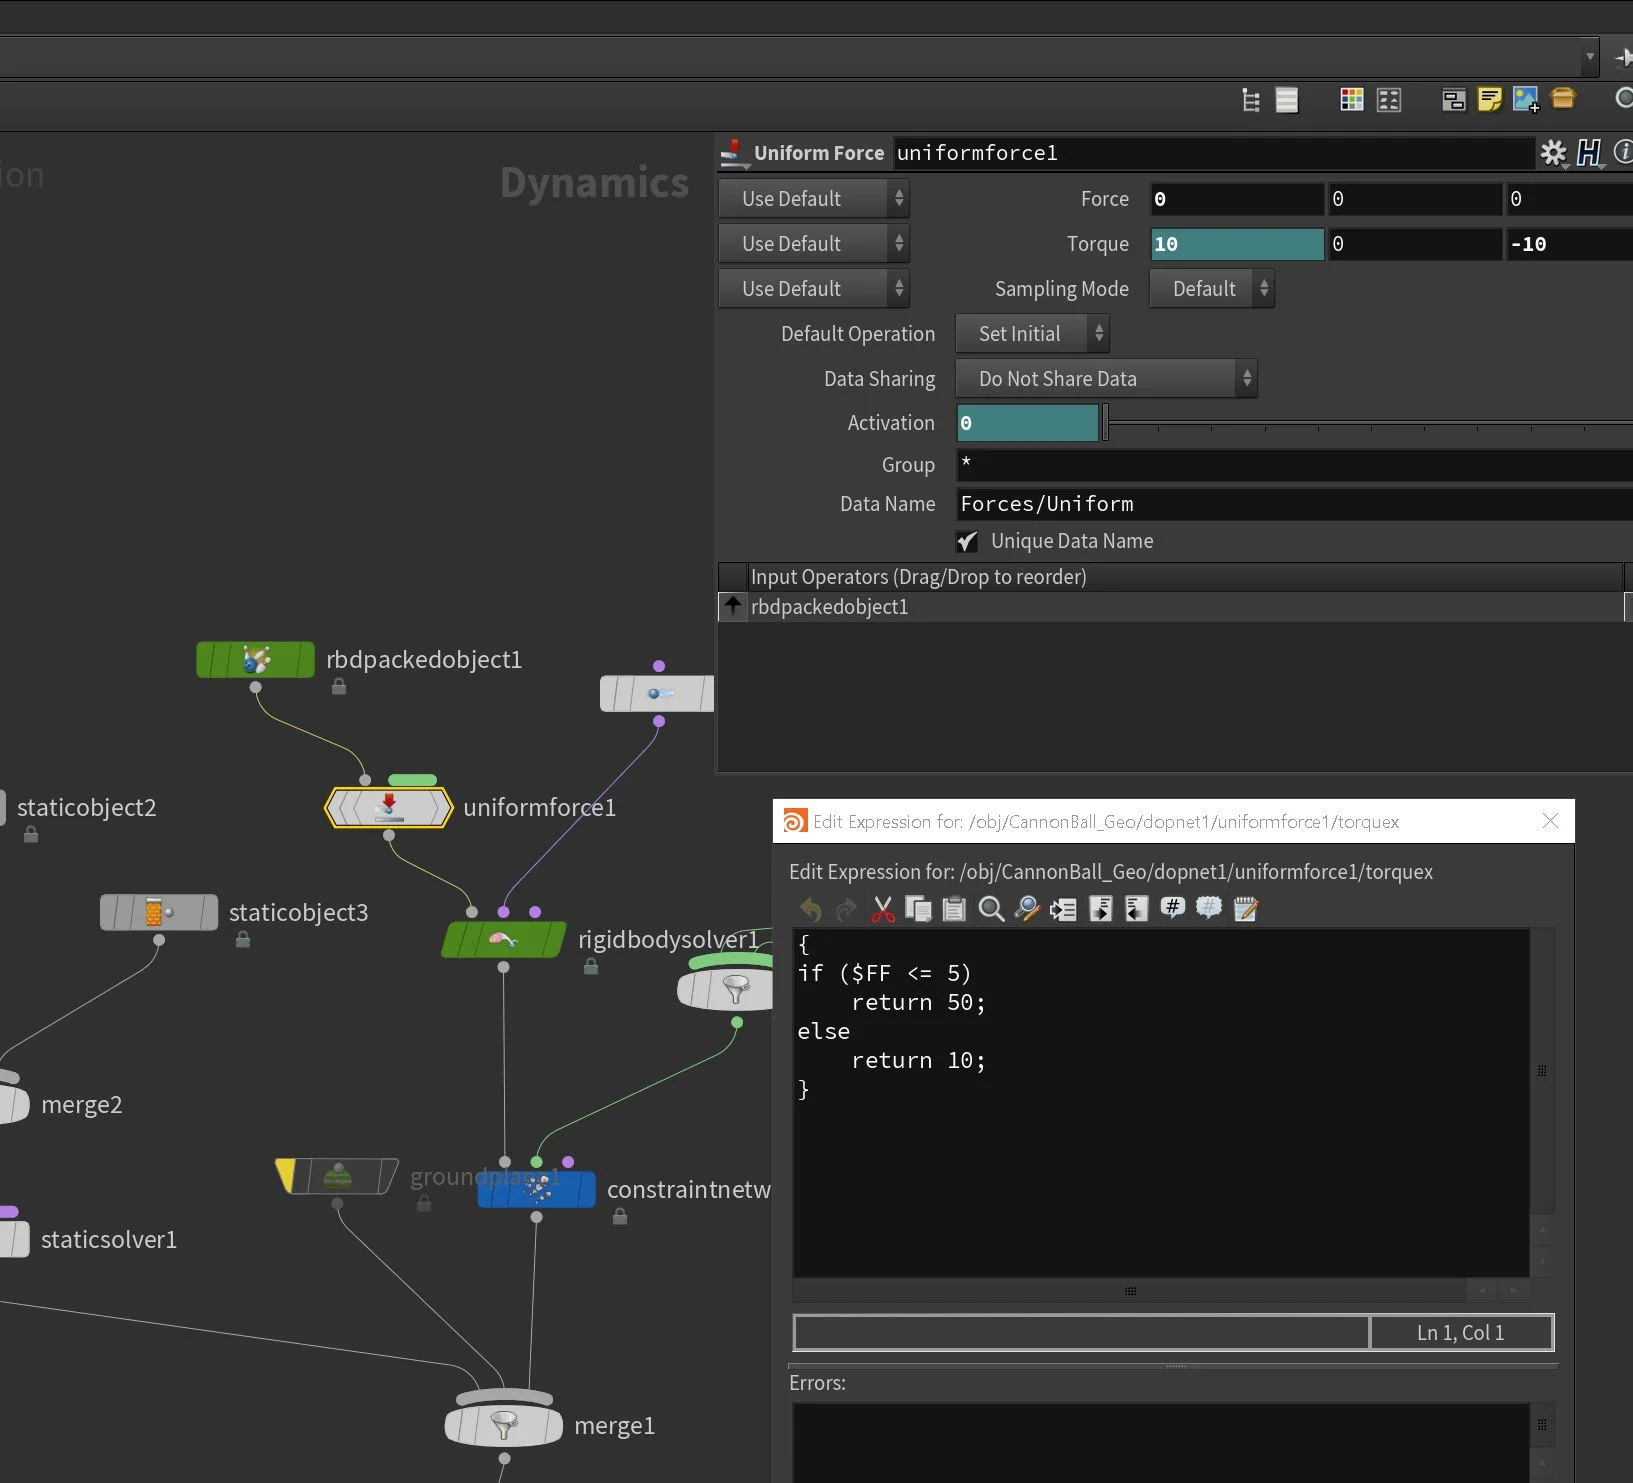Select the merge1 node
Image resolution: width=1633 pixels, height=1483 pixels.
pos(504,1425)
